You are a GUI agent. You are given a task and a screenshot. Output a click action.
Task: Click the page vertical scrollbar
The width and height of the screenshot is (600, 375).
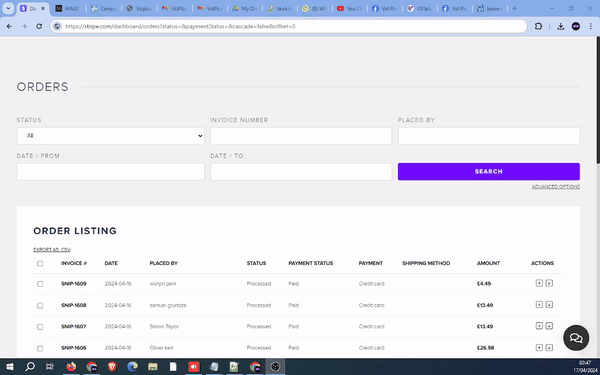click(x=598, y=101)
